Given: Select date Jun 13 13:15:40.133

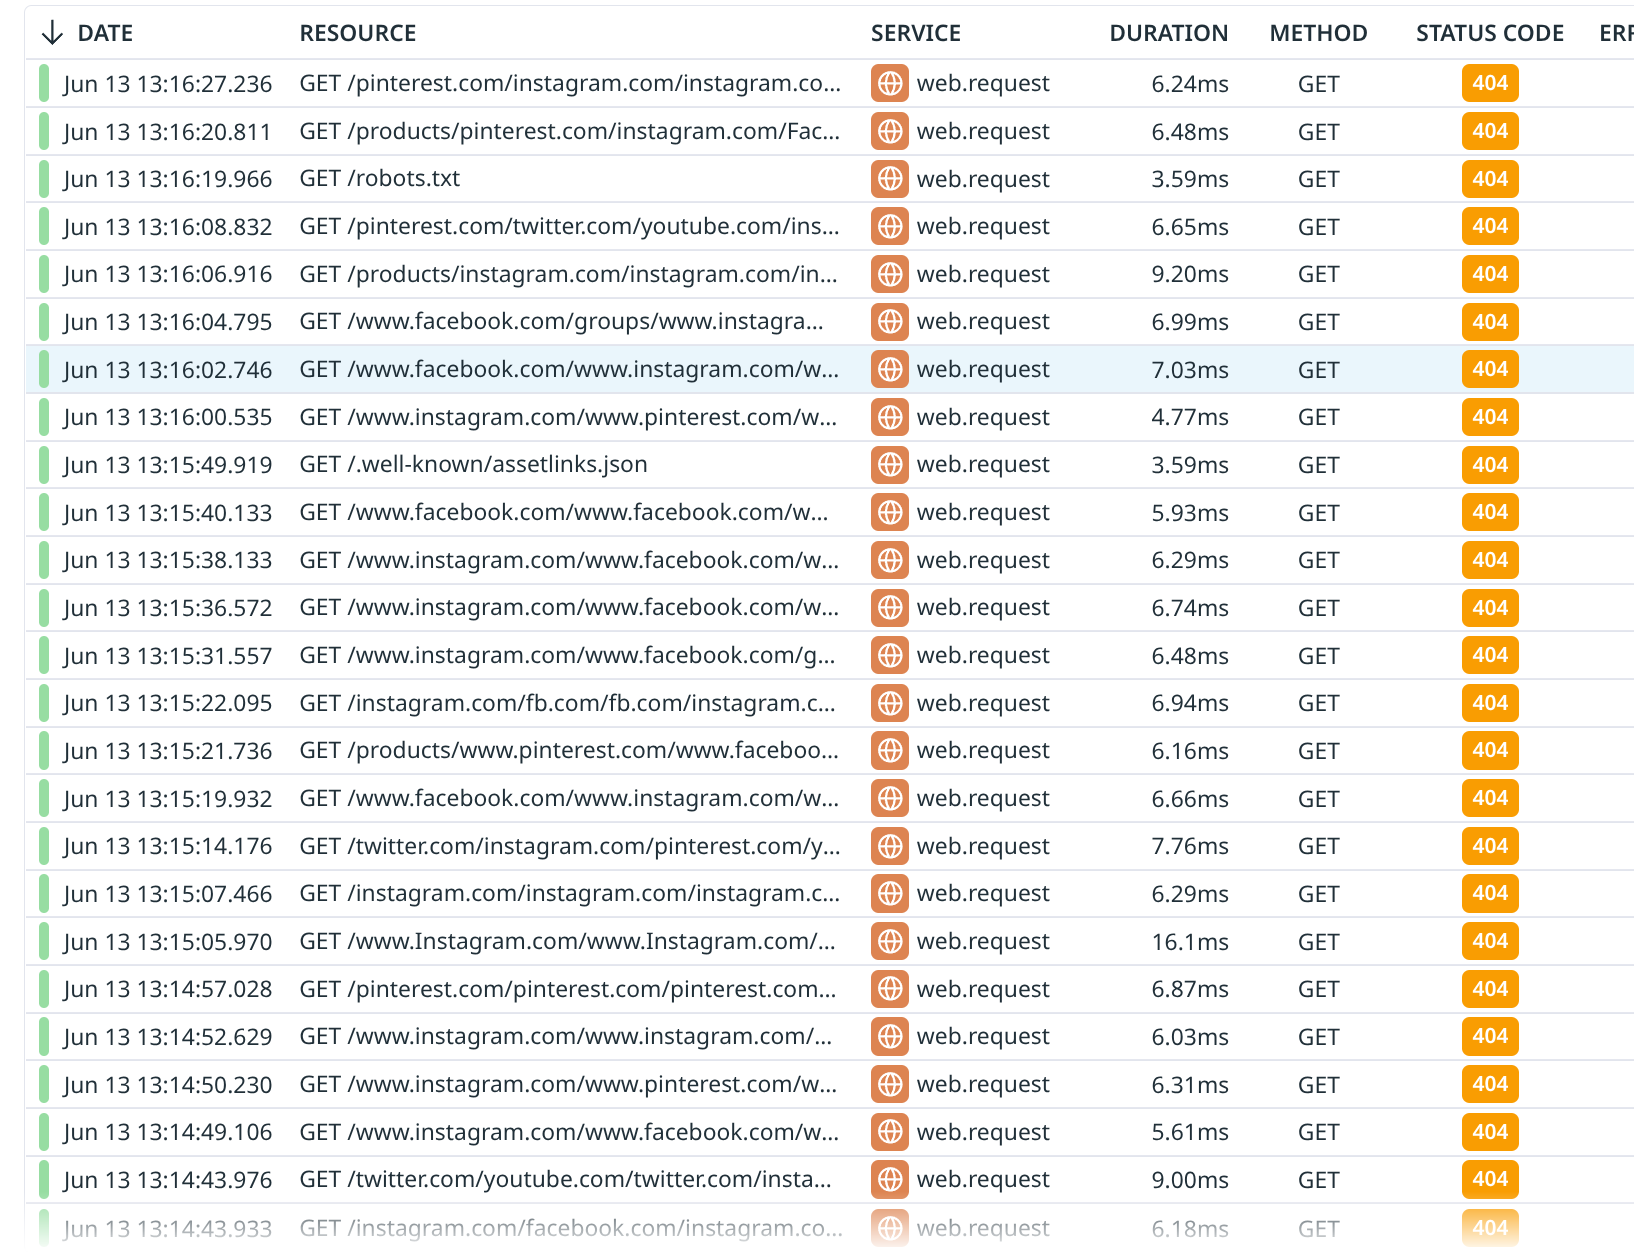Looking at the screenshot, I should [168, 512].
